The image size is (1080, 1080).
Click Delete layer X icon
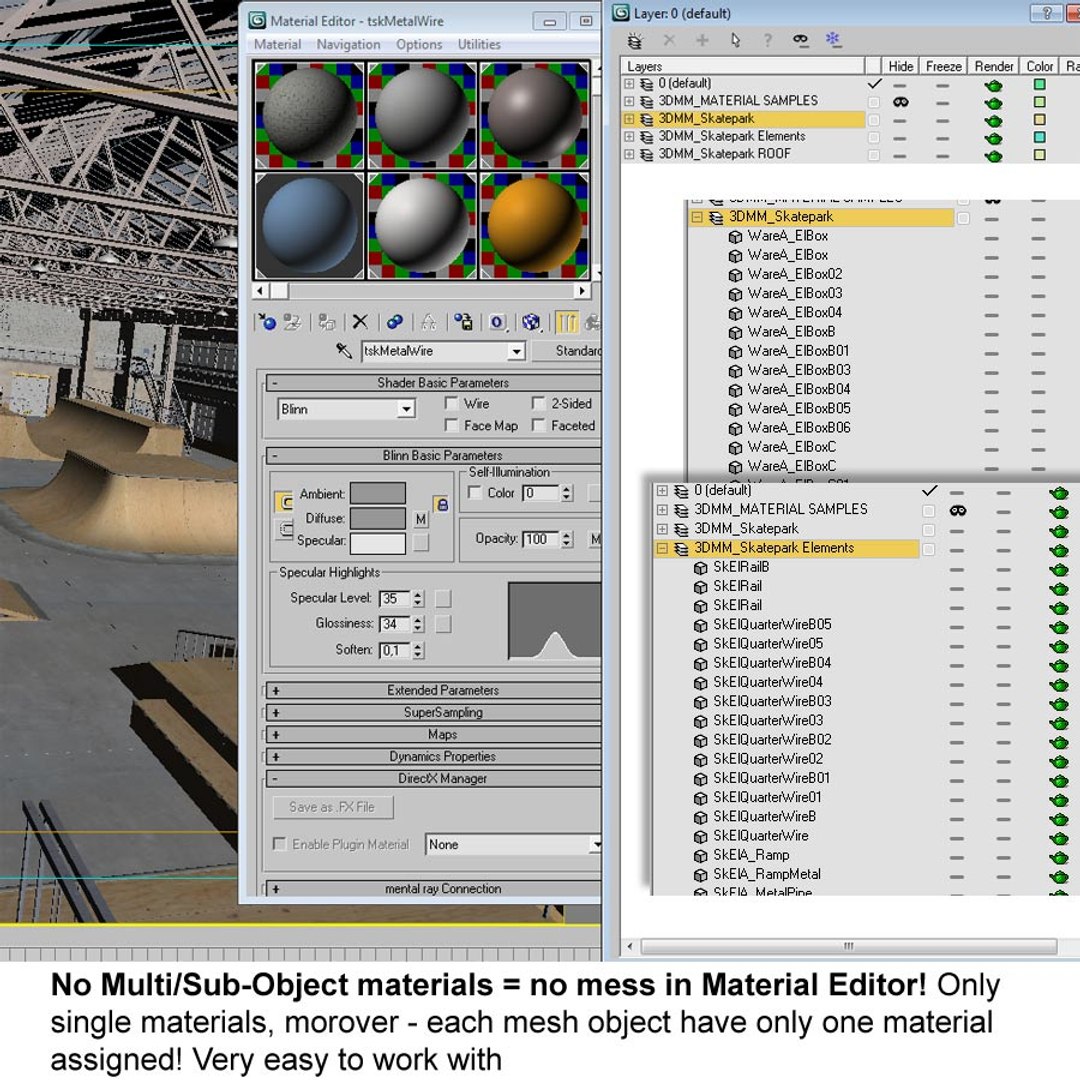click(669, 41)
